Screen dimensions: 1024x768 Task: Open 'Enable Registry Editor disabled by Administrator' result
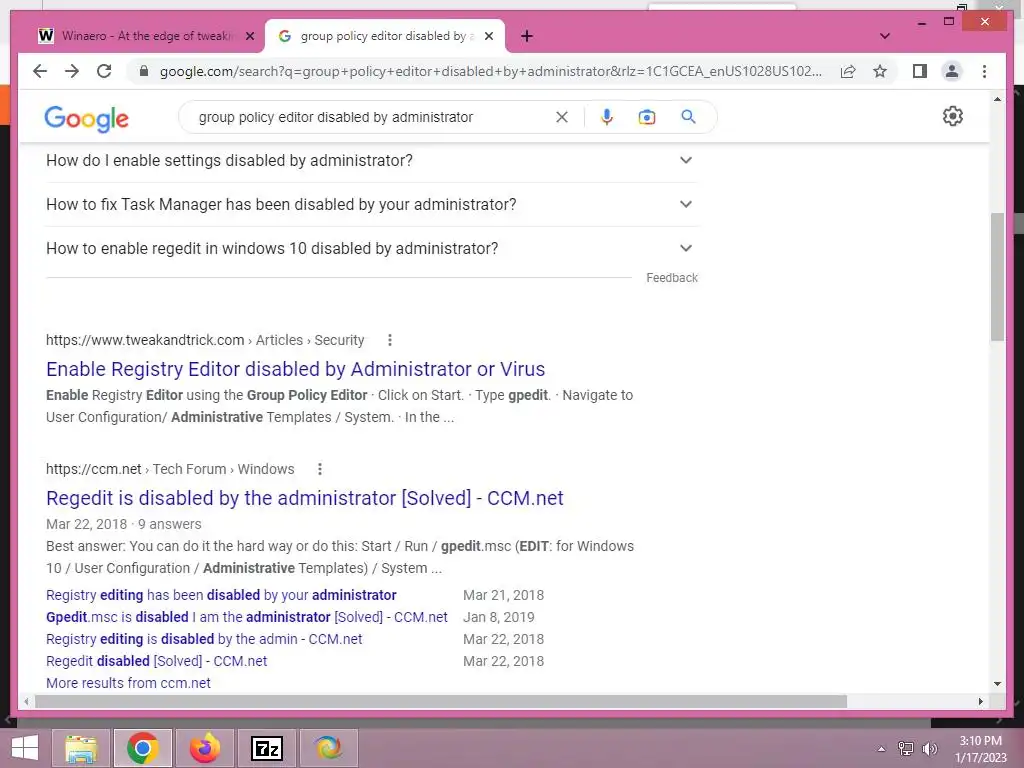295,369
